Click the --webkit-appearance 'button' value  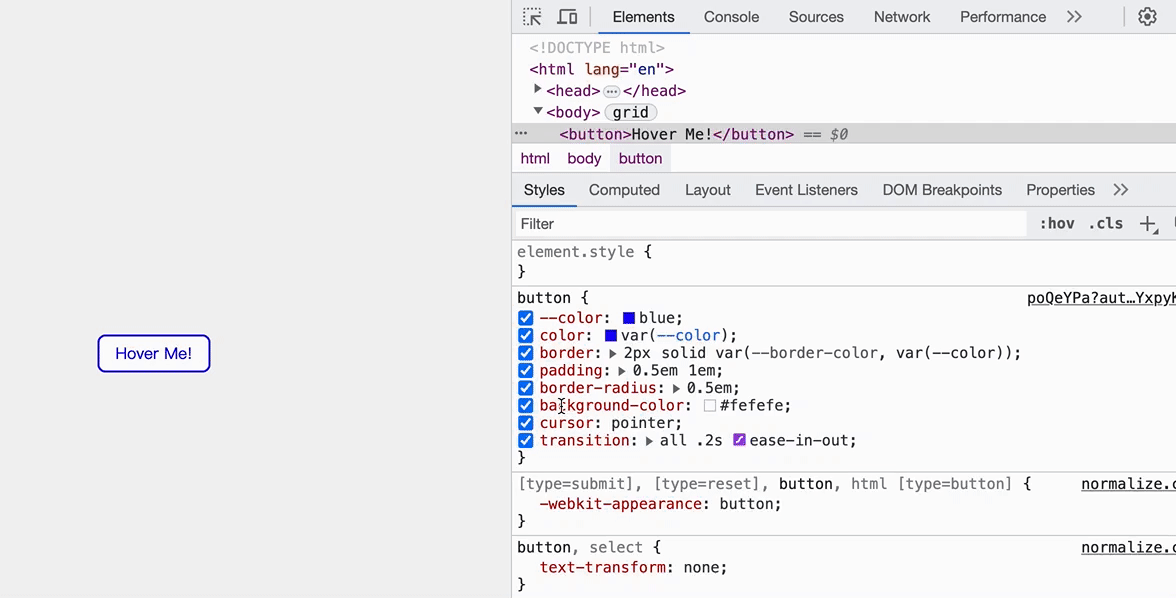pos(746,504)
